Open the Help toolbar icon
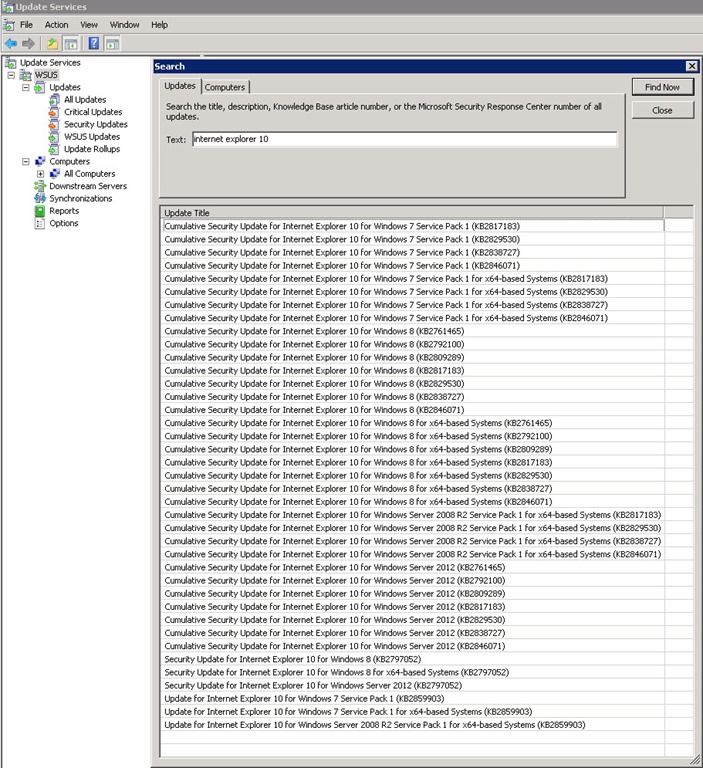Screen dimensions: 703x768 [x=94, y=44]
